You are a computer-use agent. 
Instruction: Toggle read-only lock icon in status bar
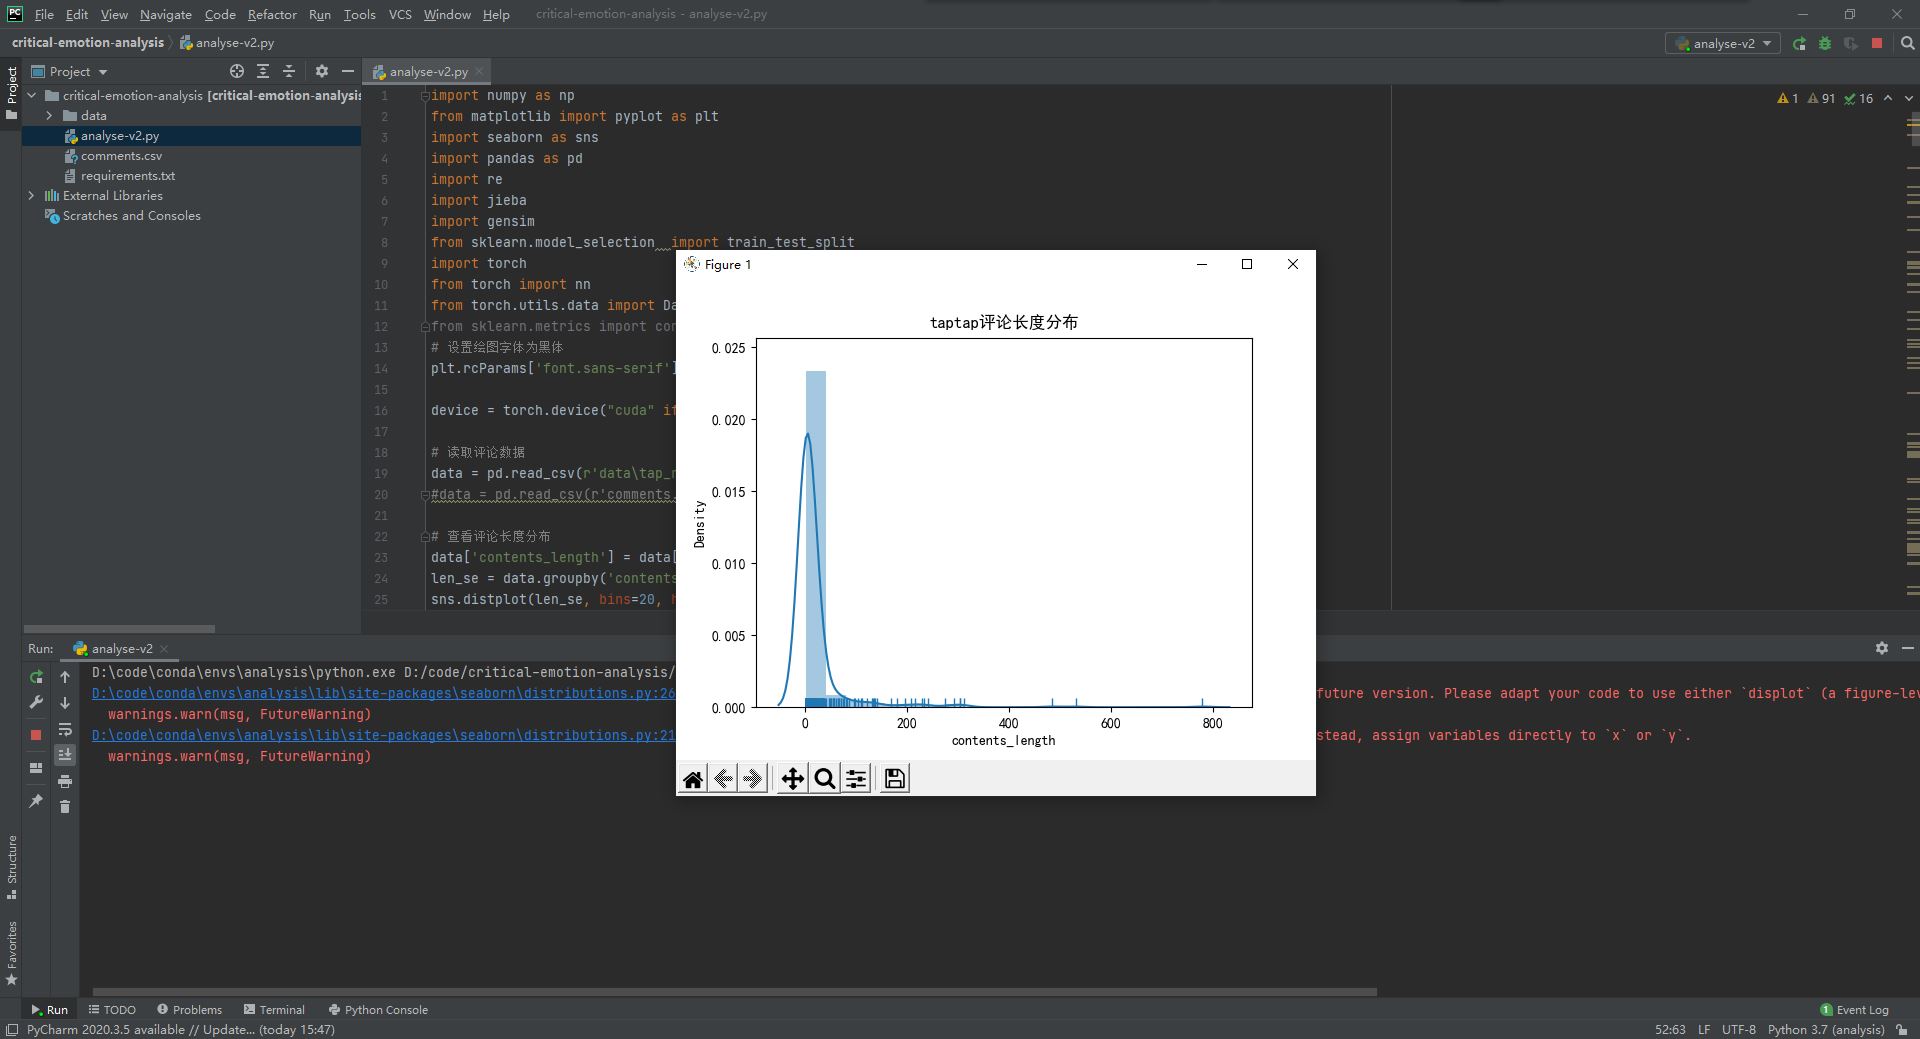[1901, 1029]
